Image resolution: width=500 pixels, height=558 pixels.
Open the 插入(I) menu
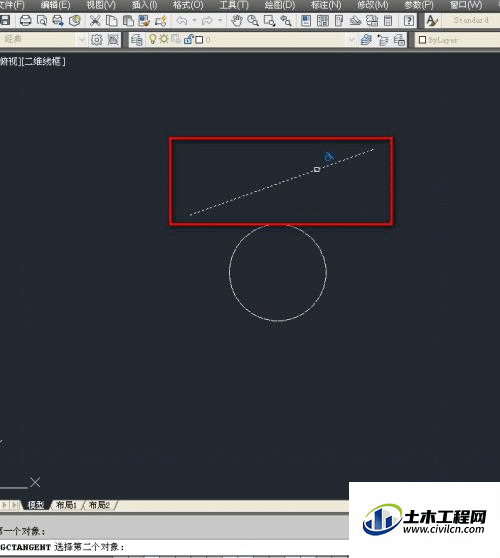[144, 5]
